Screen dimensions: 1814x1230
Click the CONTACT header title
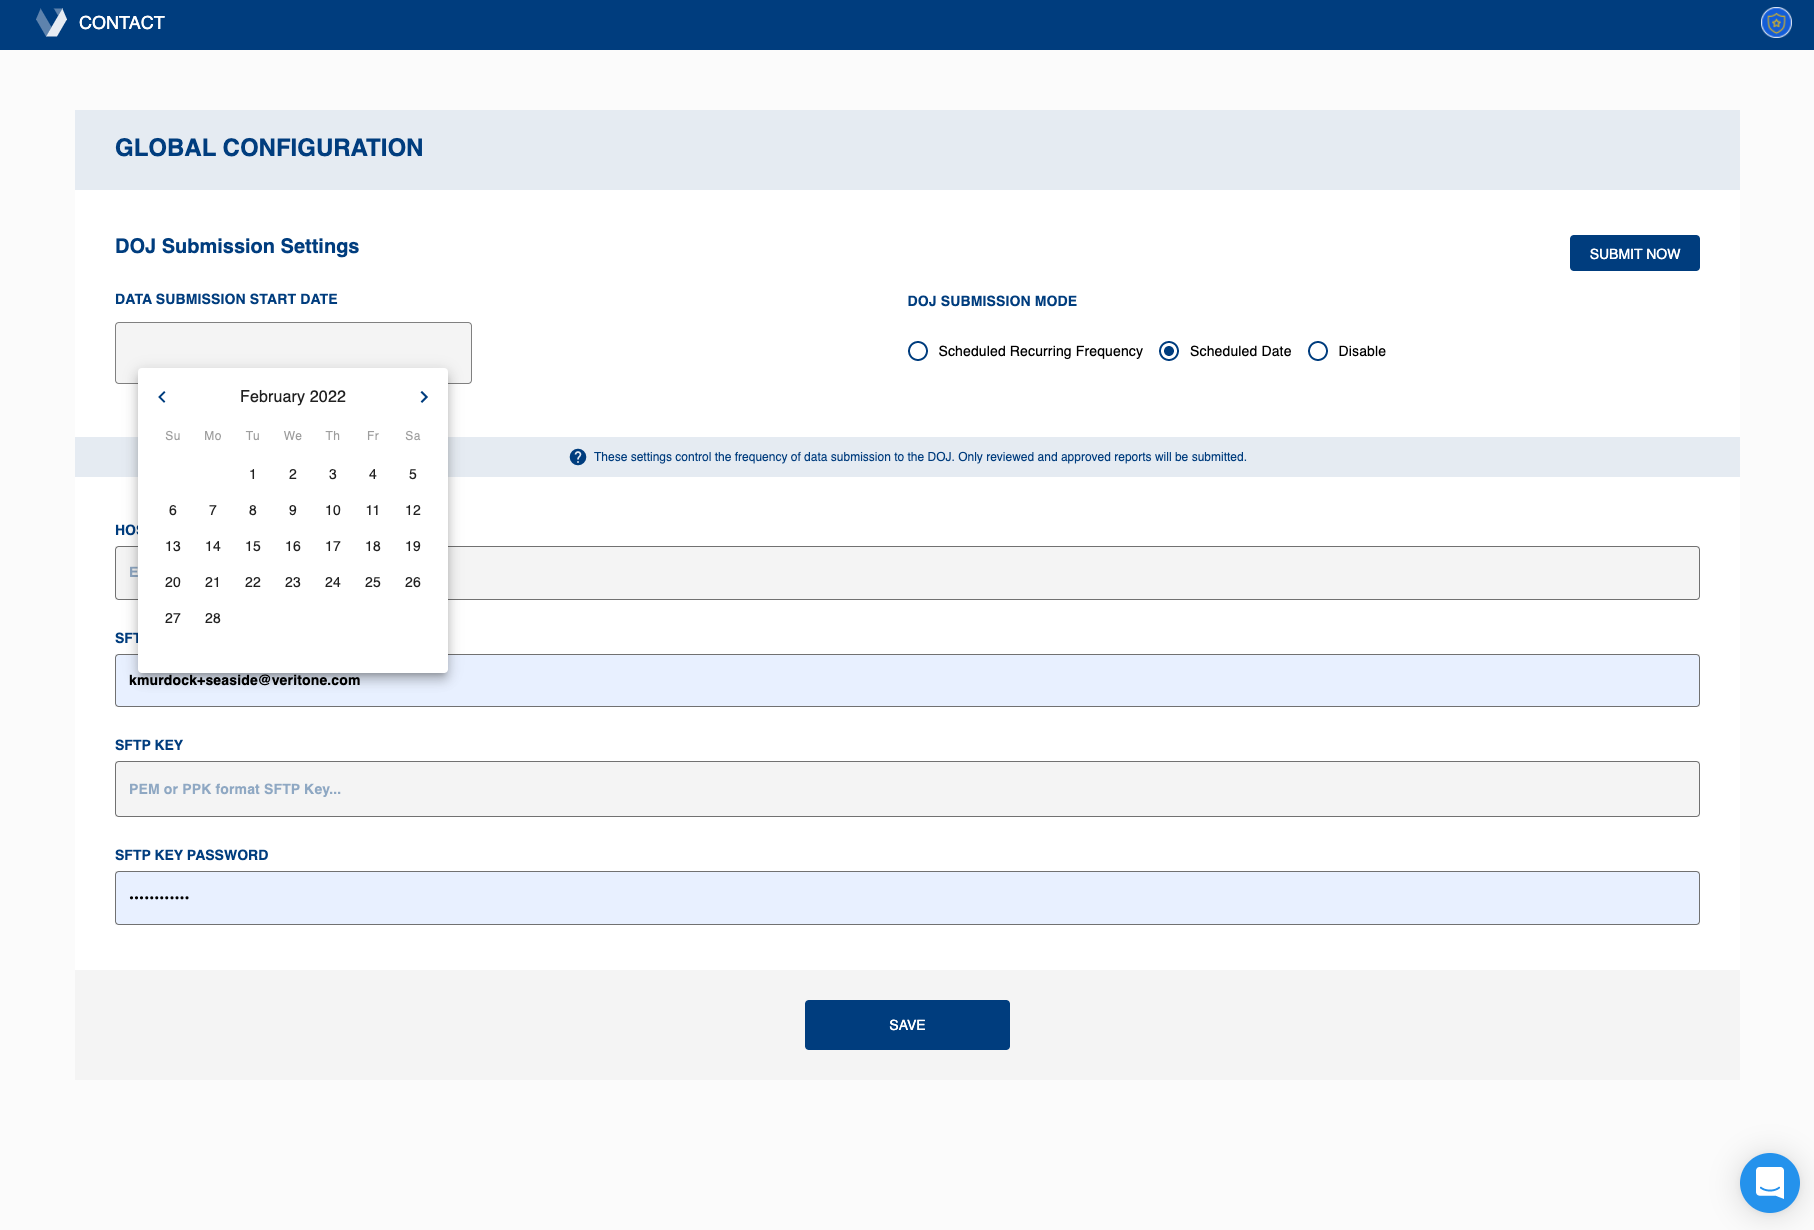pyautogui.click(x=122, y=23)
